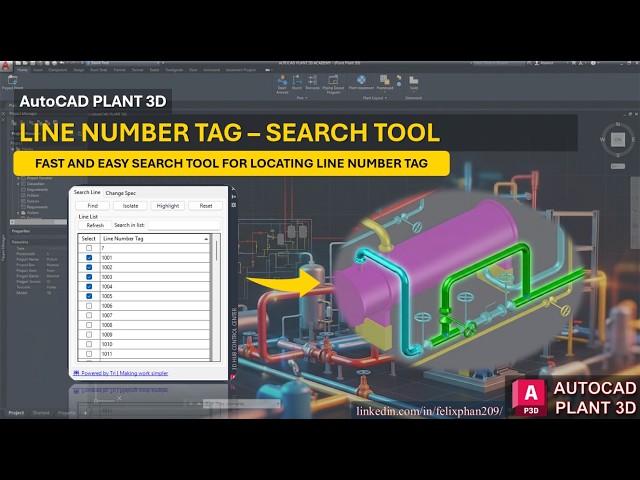Click the 1011 line number tag cell

(155, 354)
